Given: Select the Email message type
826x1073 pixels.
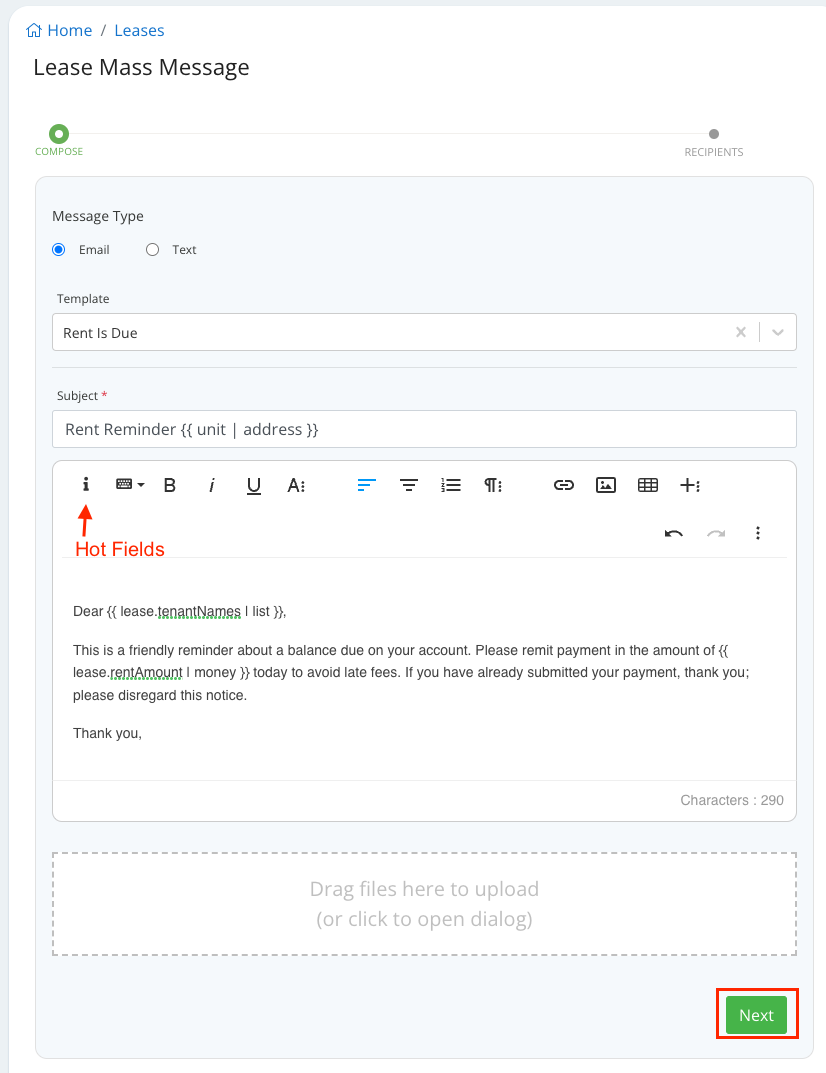Looking at the screenshot, I should click(x=58, y=249).
